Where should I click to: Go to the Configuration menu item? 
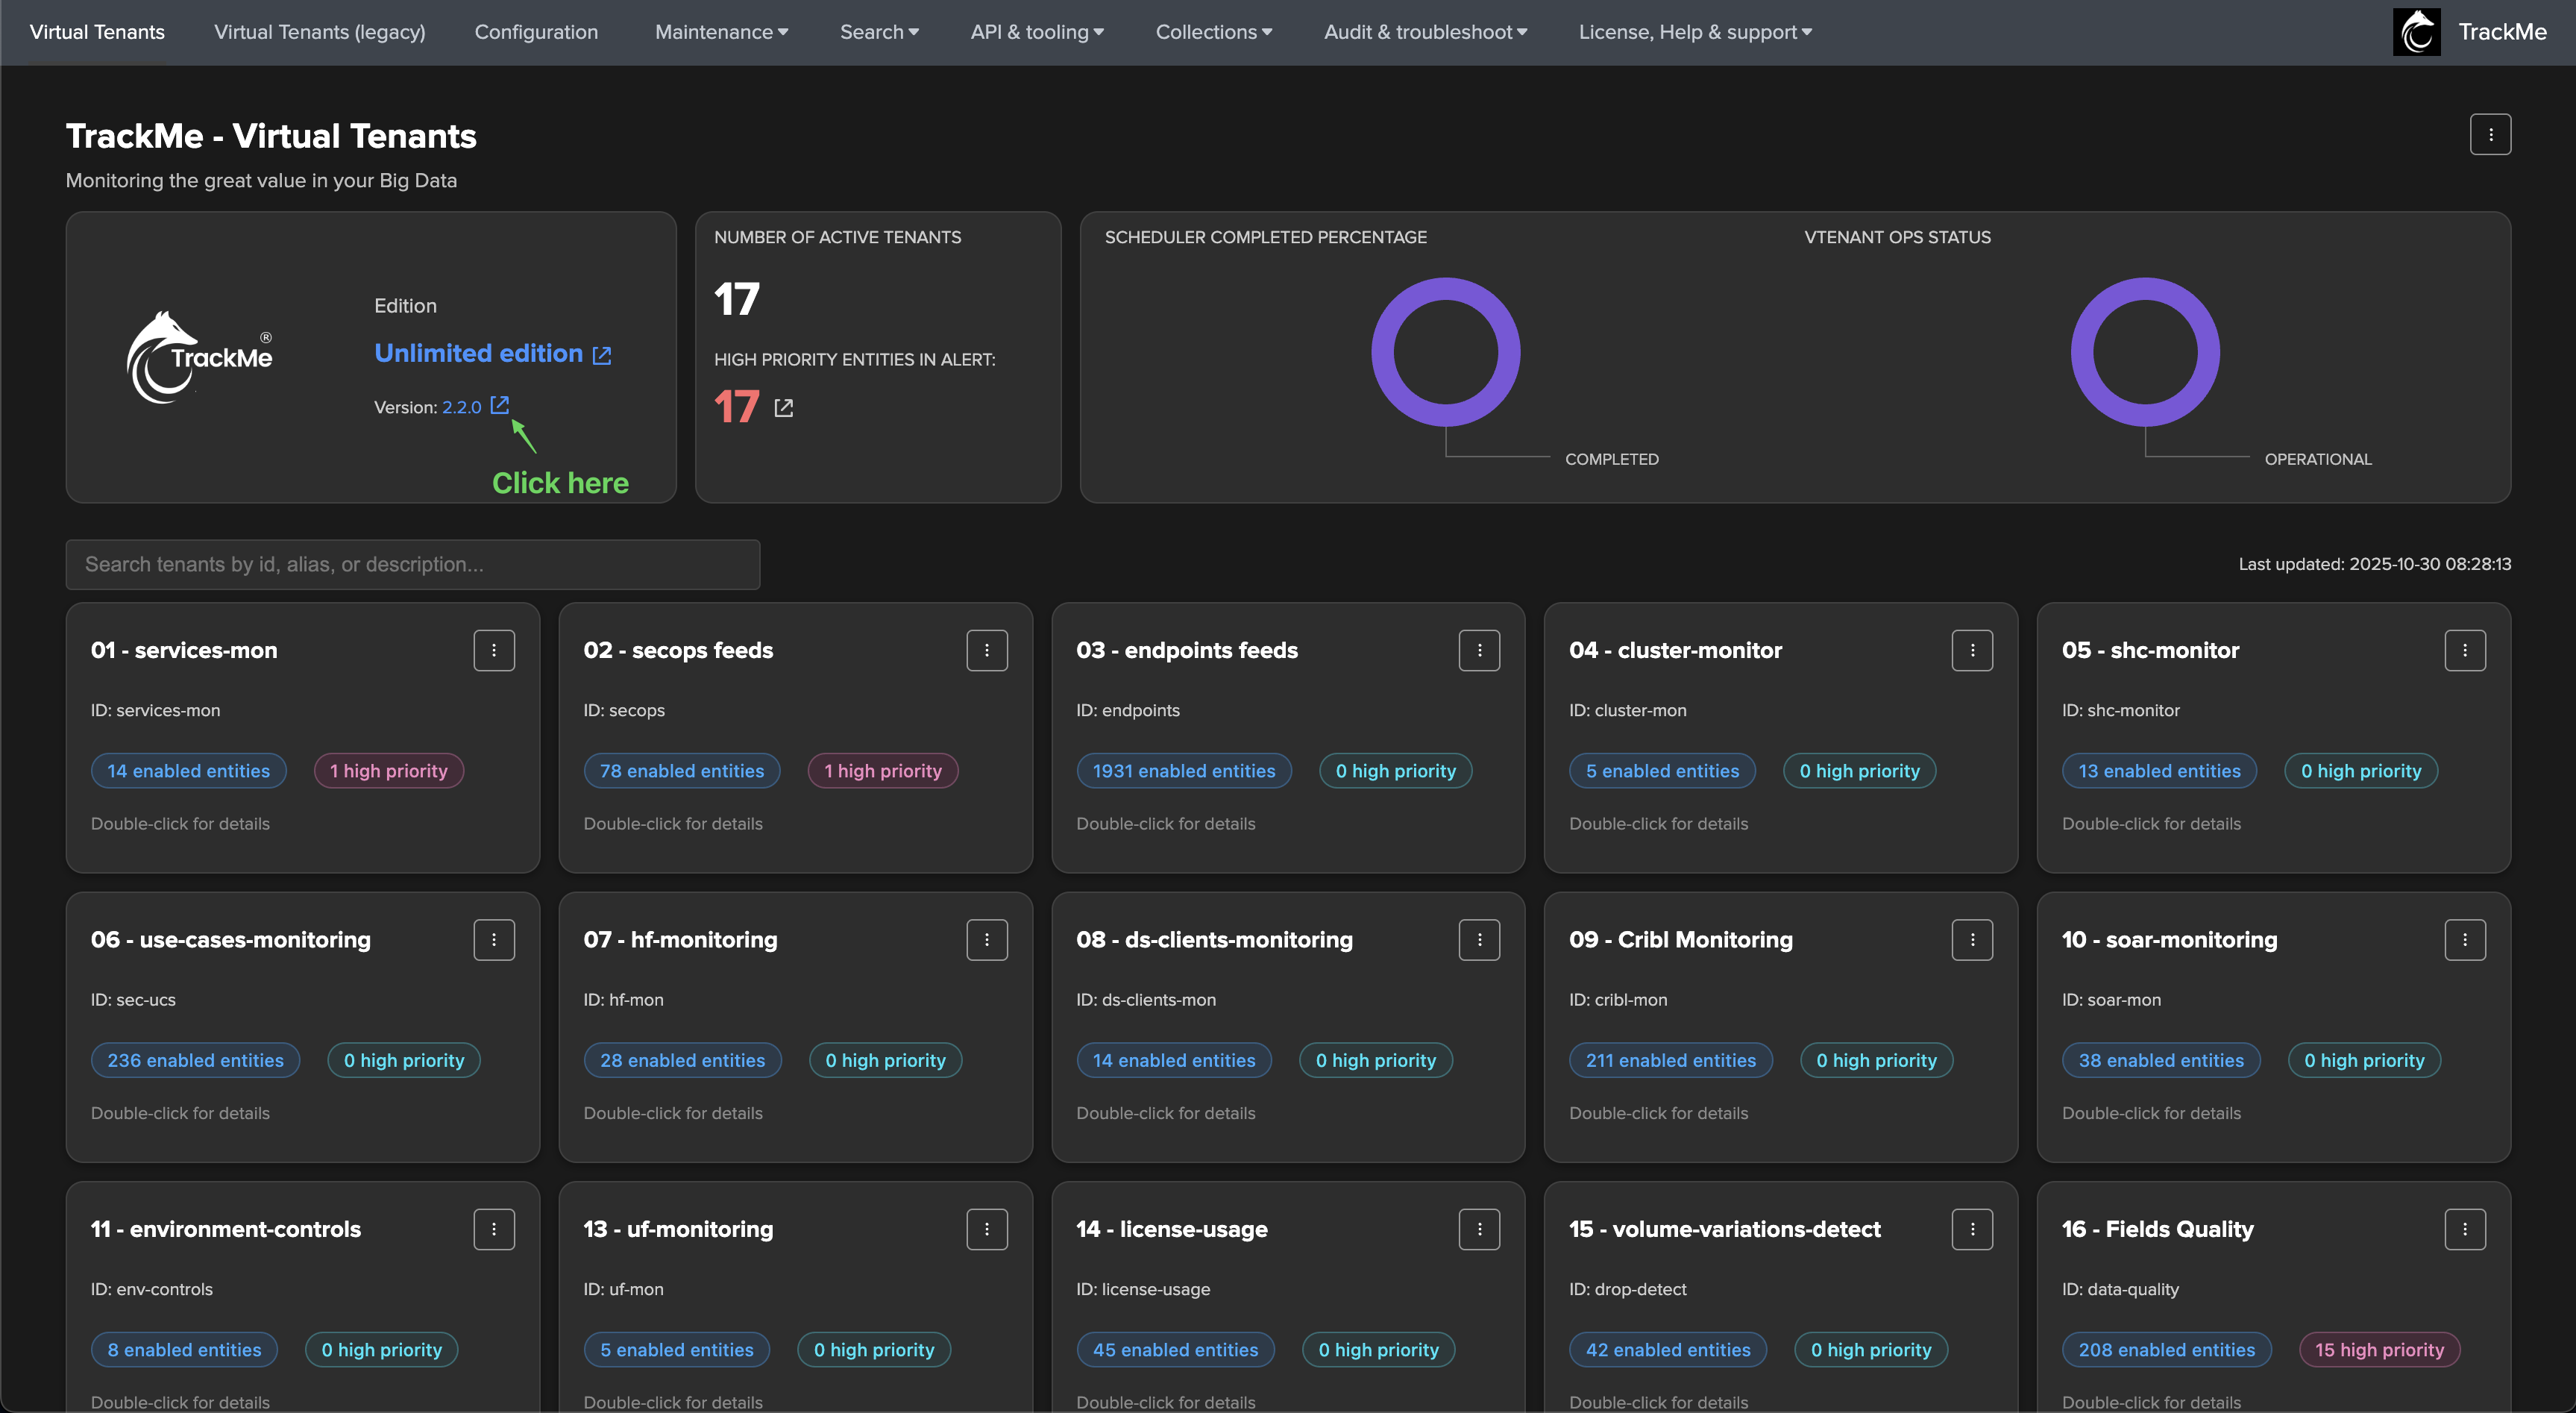pyautogui.click(x=536, y=32)
